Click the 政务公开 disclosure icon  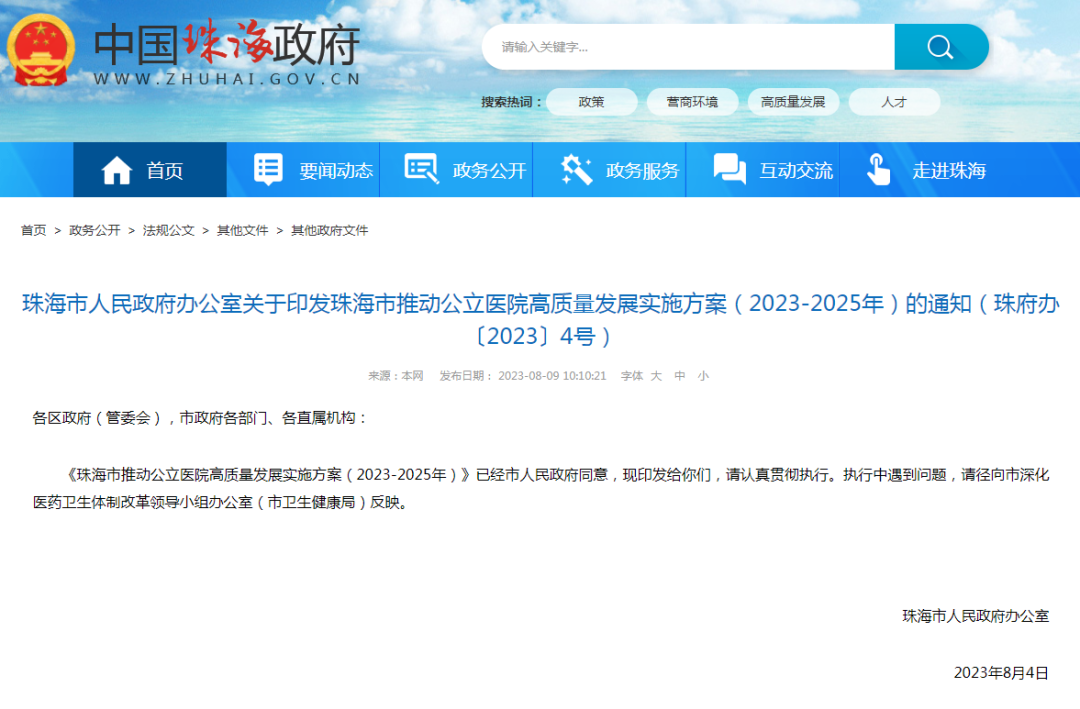[419, 169]
